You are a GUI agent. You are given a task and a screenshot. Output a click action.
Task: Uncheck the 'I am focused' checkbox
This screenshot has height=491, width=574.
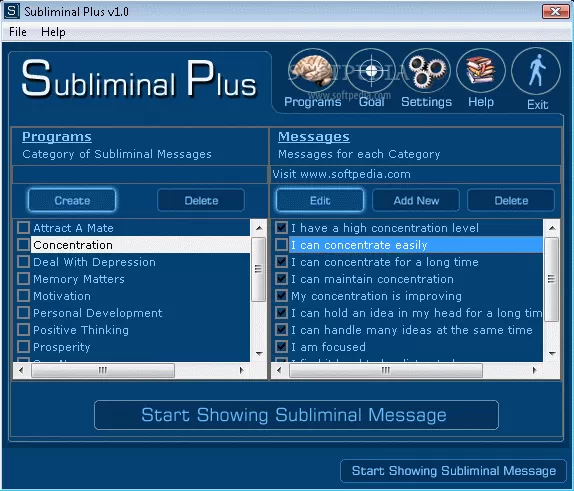coord(281,347)
